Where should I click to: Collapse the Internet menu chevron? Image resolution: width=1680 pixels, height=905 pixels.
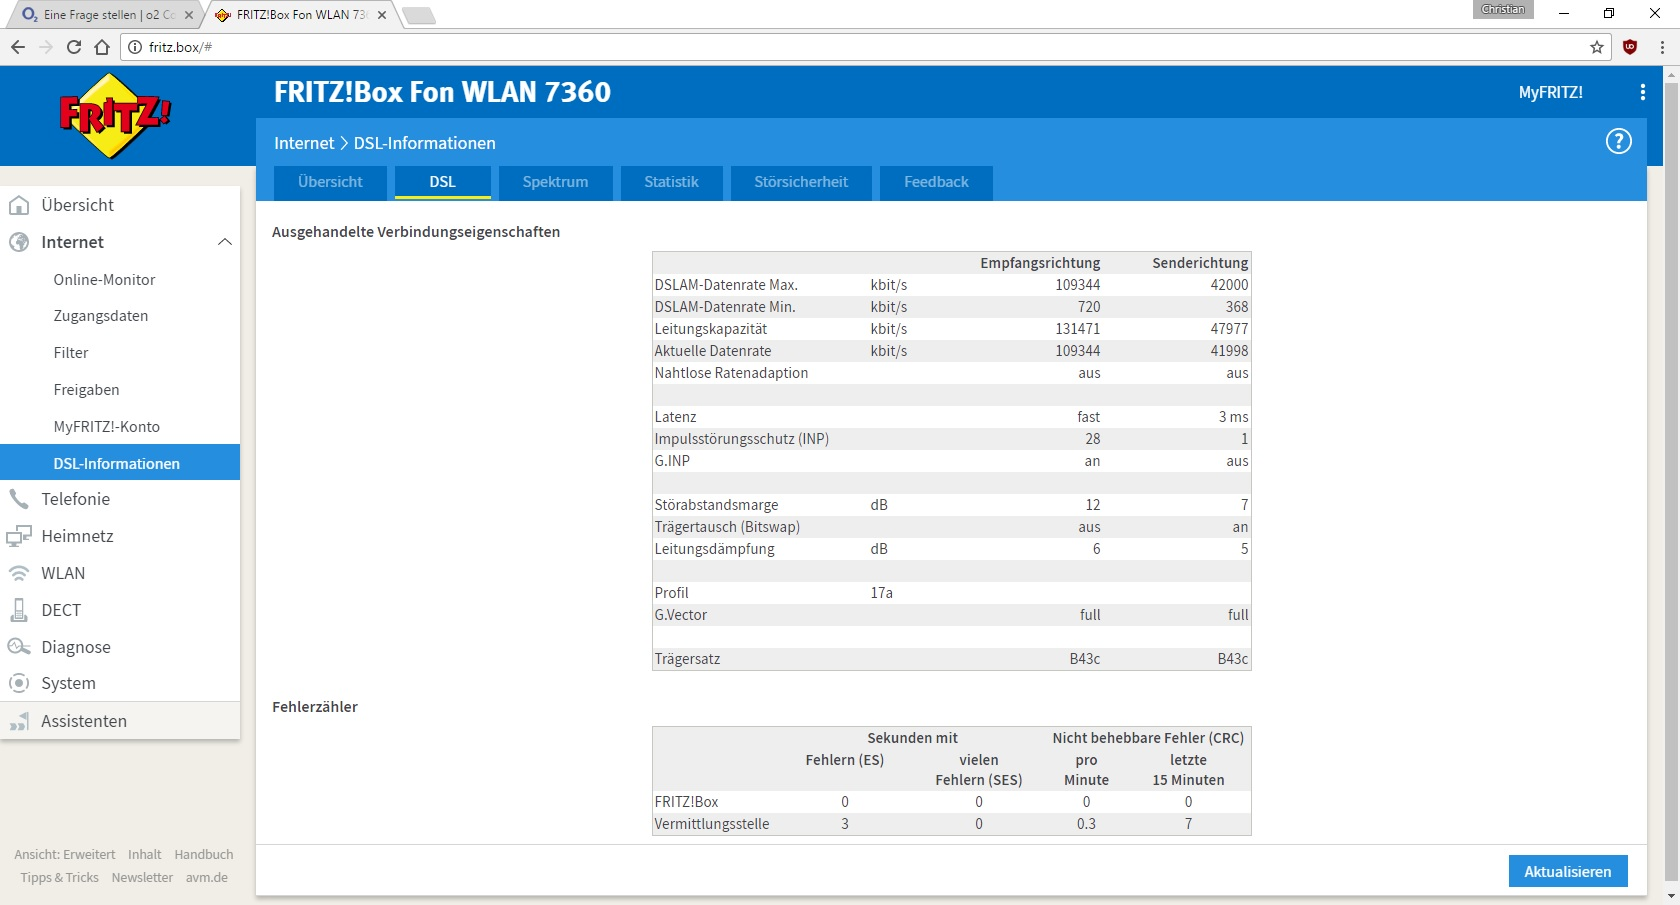pyautogui.click(x=225, y=242)
